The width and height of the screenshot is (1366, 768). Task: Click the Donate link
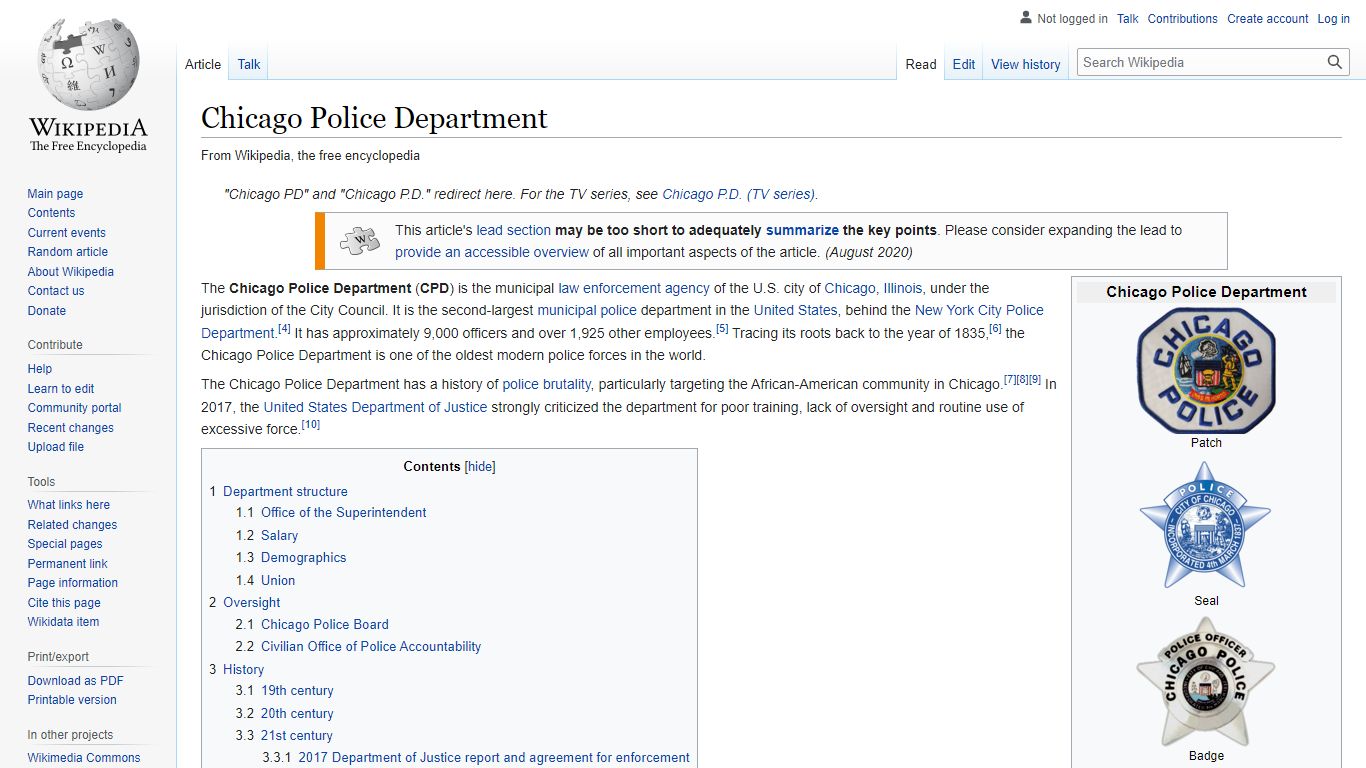[x=47, y=311]
